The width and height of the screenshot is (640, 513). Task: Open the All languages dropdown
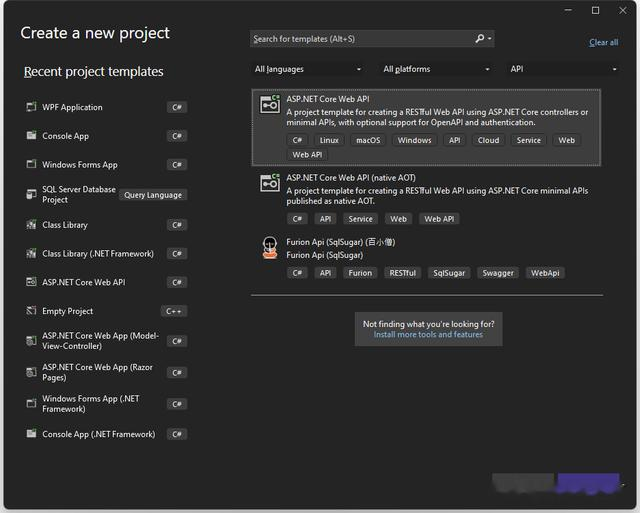point(307,69)
